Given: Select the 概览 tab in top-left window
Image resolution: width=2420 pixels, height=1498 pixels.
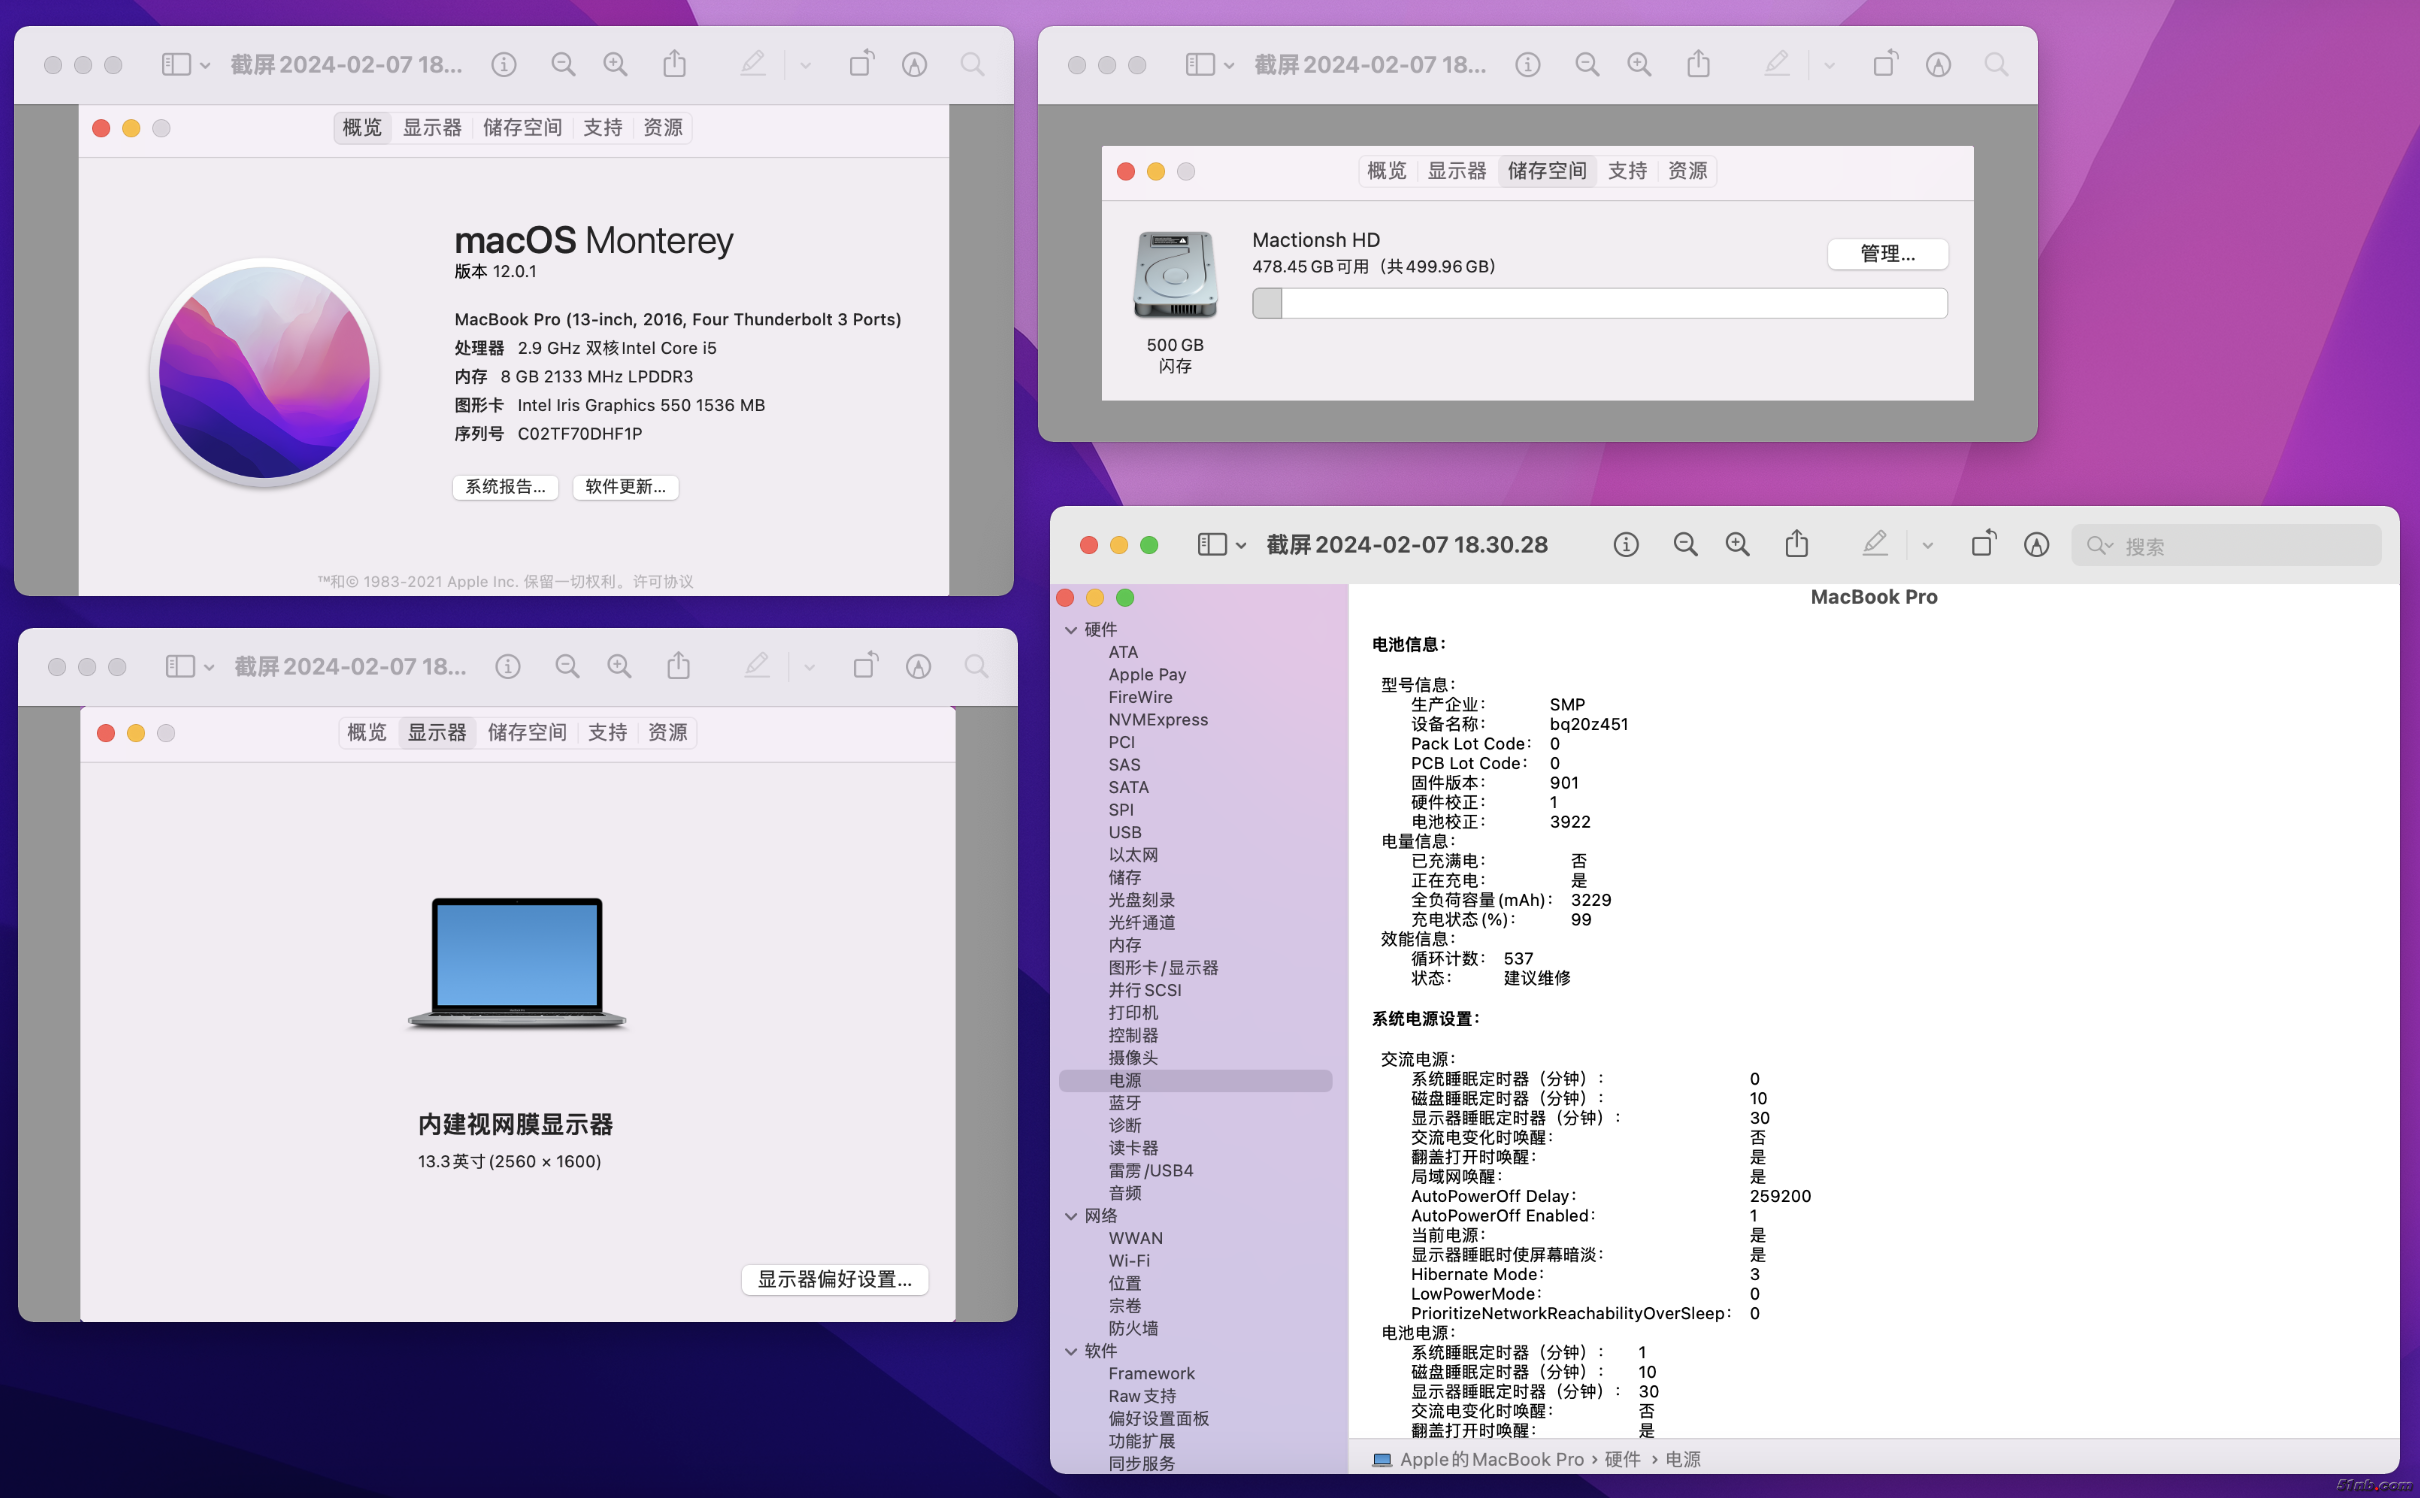Looking at the screenshot, I should (362, 127).
